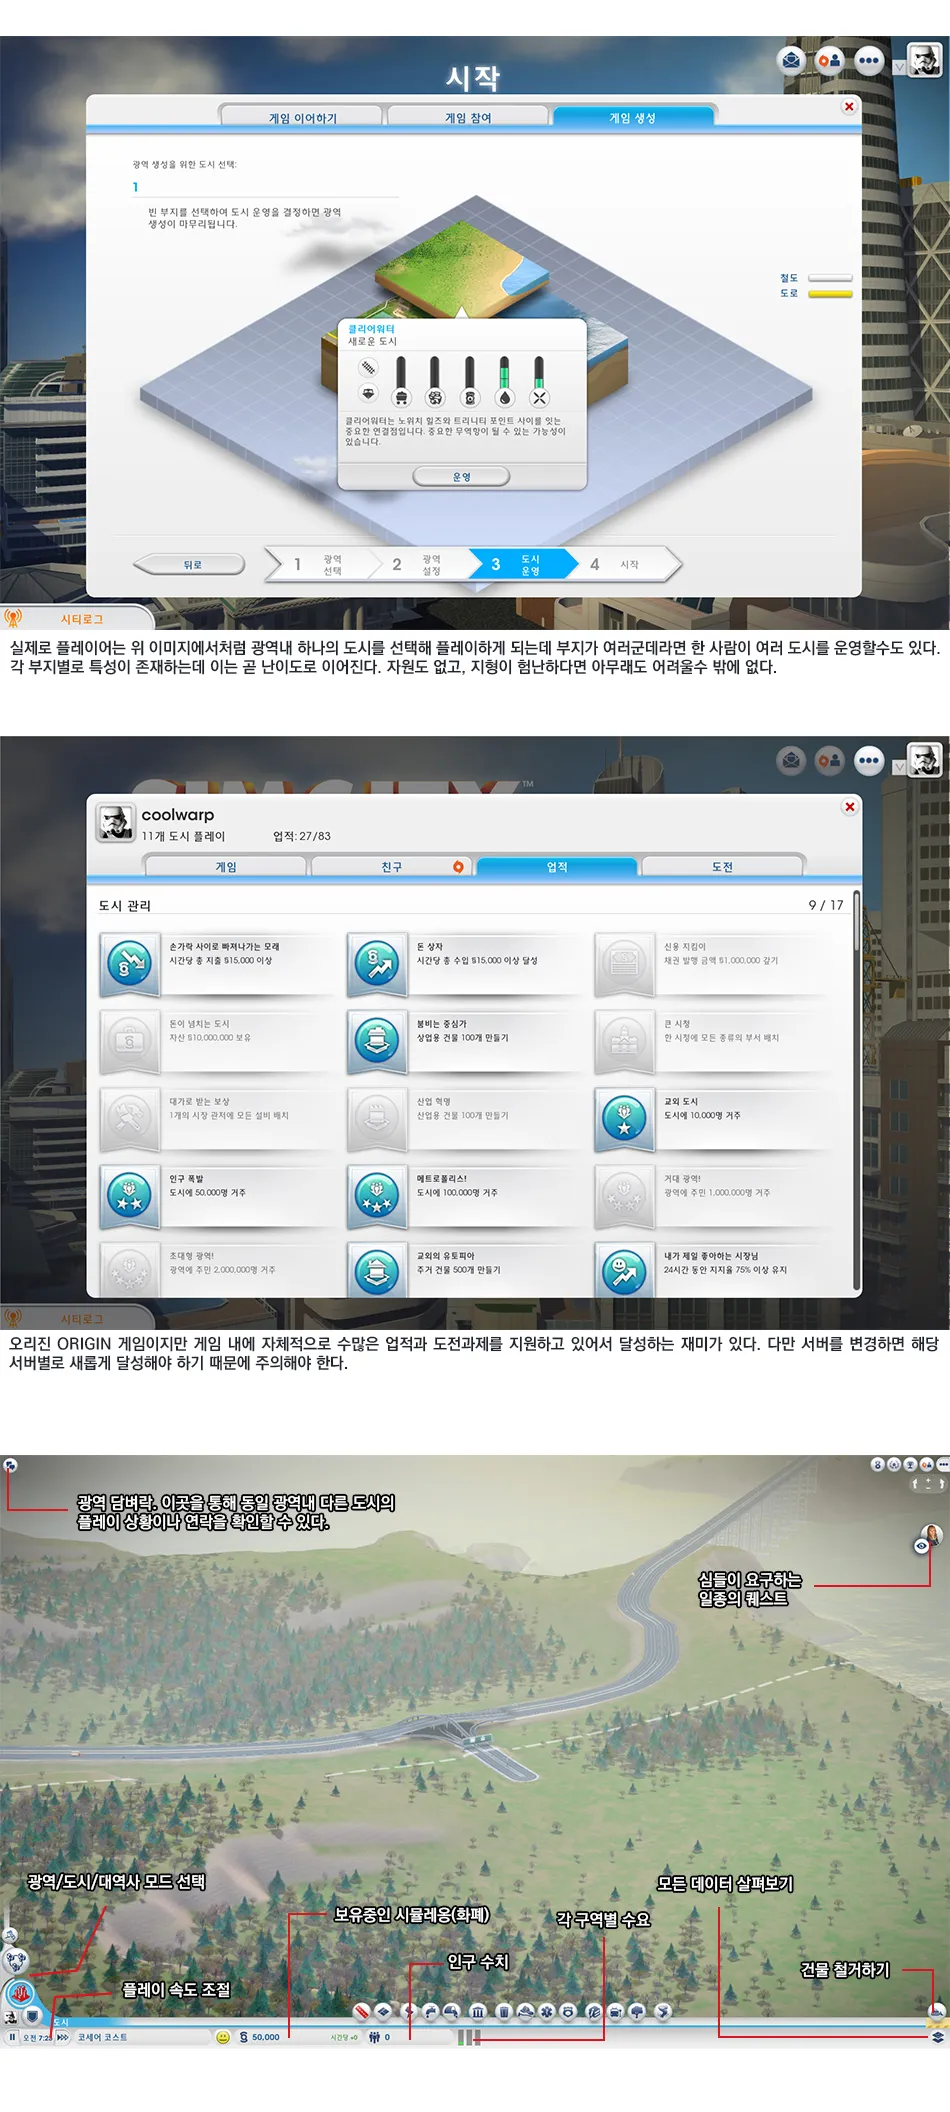Click the population count indicator
This screenshot has height=2112, width=950.
coord(380,2037)
